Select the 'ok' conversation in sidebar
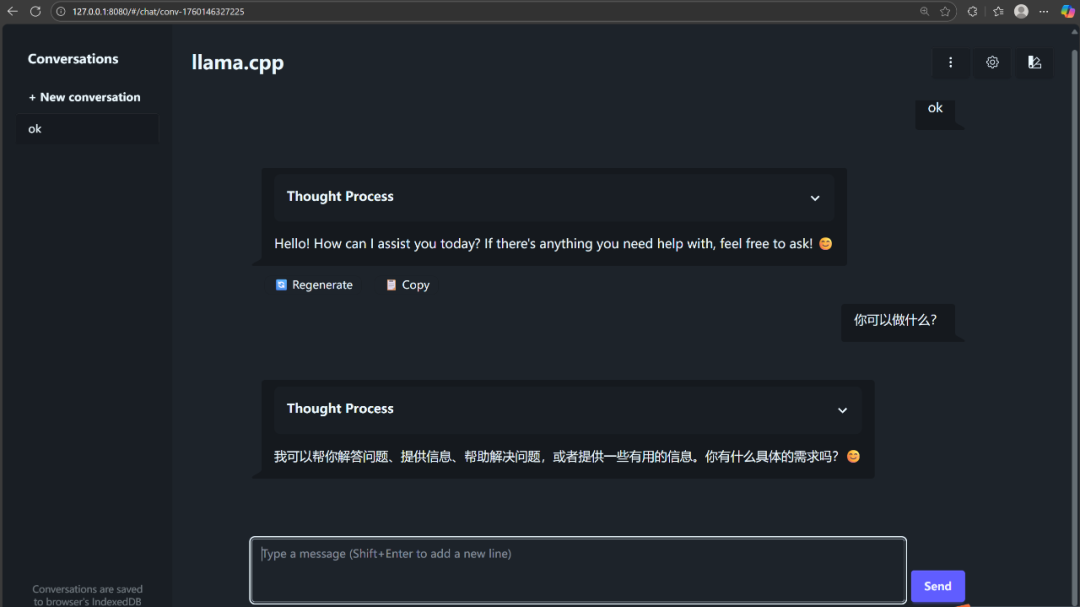This screenshot has width=1080, height=607. click(87, 129)
